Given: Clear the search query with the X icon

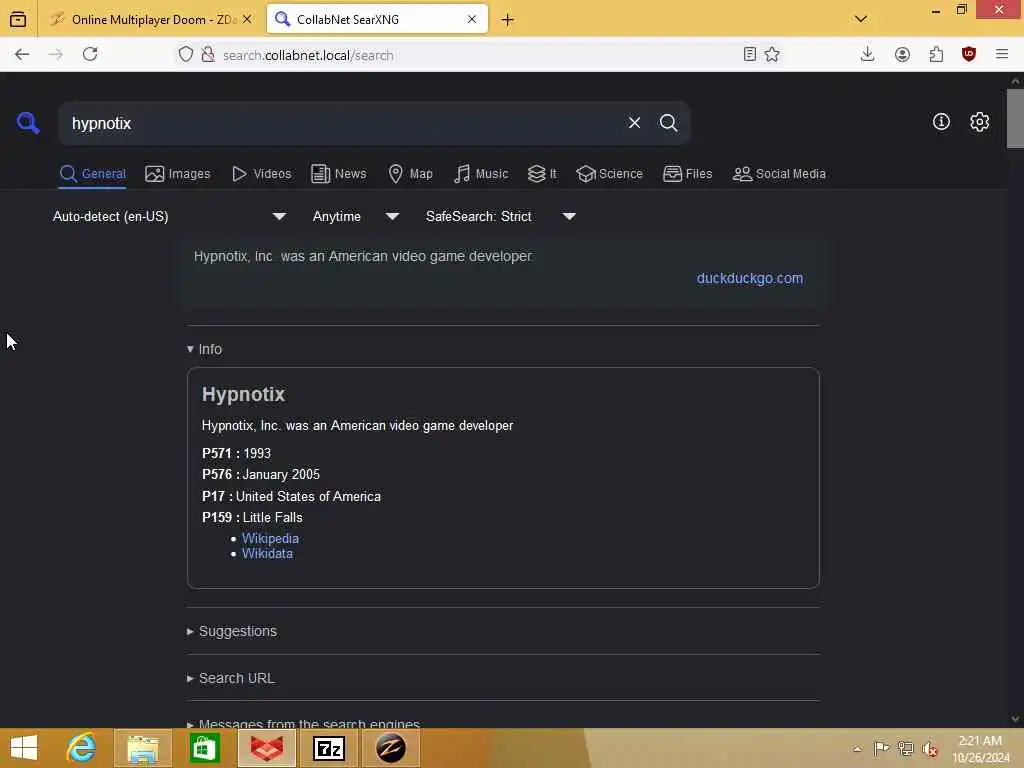Looking at the screenshot, I should (634, 123).
